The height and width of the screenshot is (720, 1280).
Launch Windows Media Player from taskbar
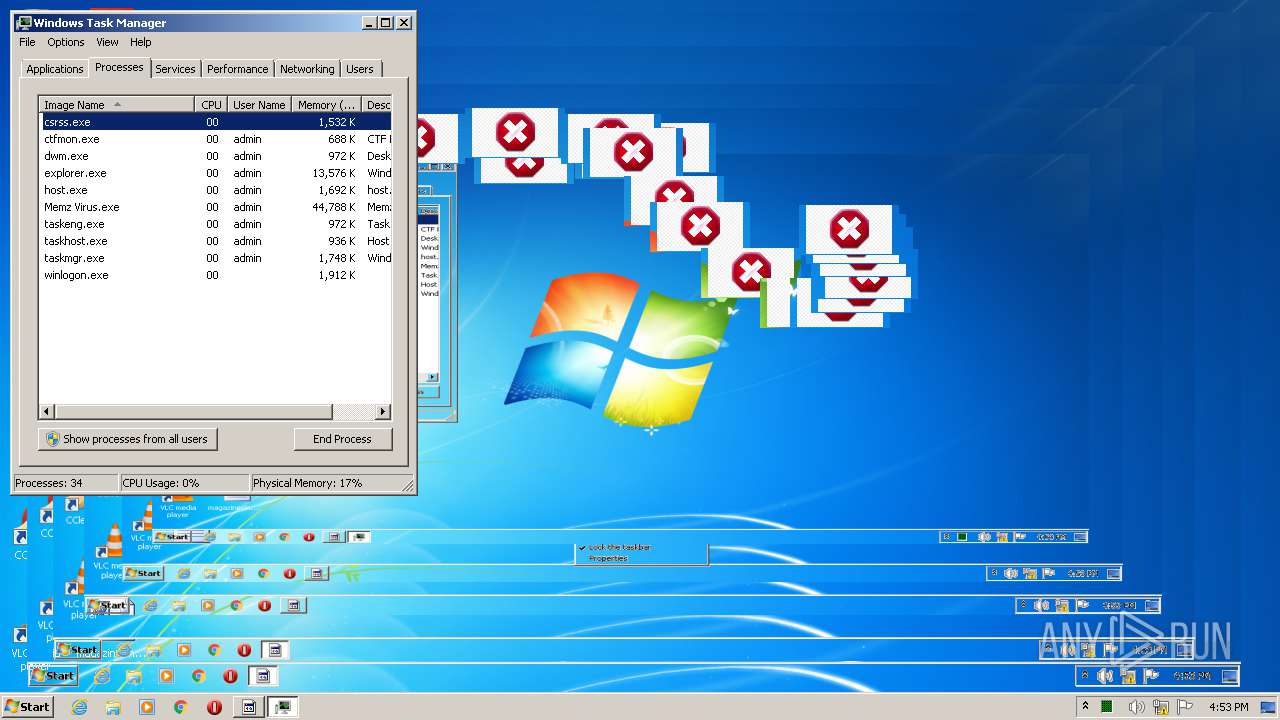[x=147, y=707]
